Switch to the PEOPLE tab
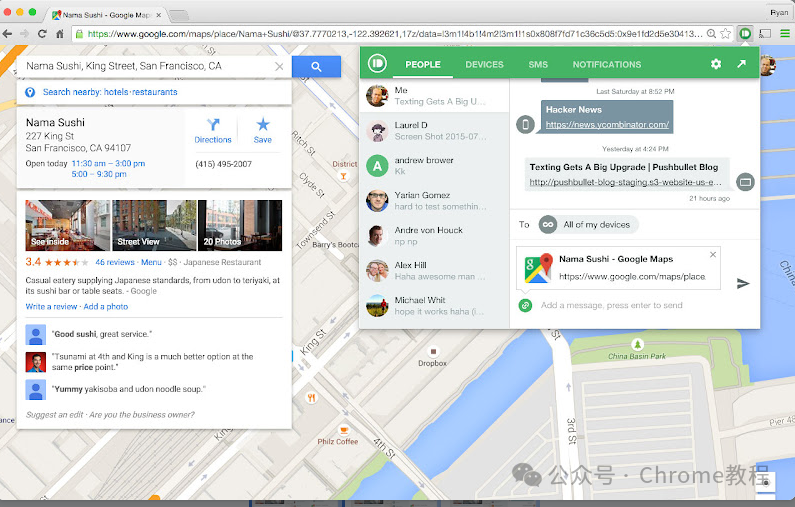 click(x=423, y=64)
